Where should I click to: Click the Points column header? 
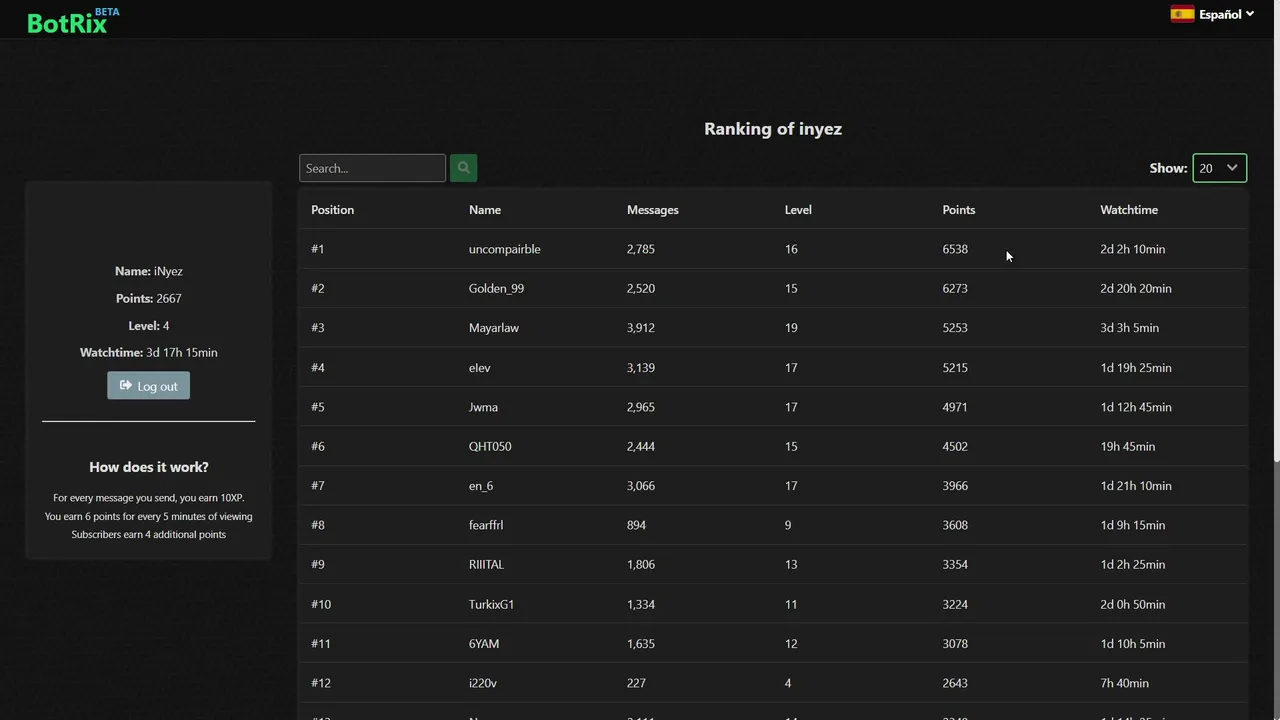[958, 210]
